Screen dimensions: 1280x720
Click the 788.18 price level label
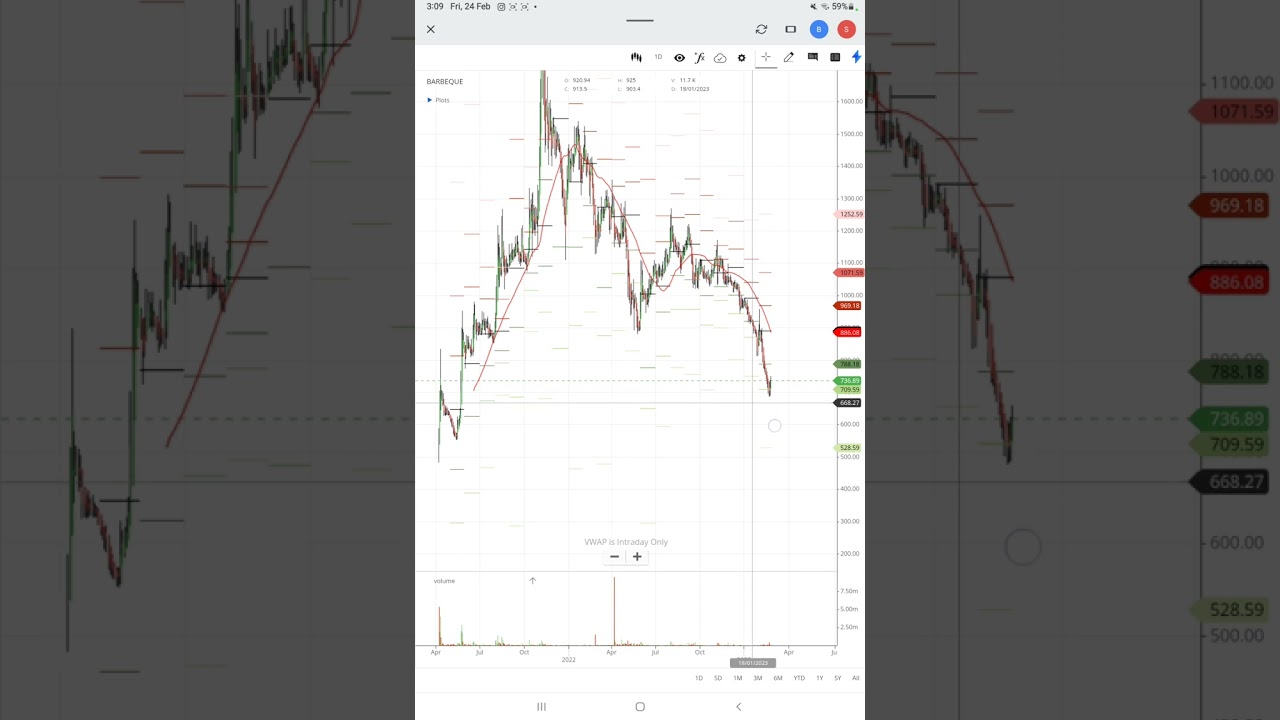[848, 364]
